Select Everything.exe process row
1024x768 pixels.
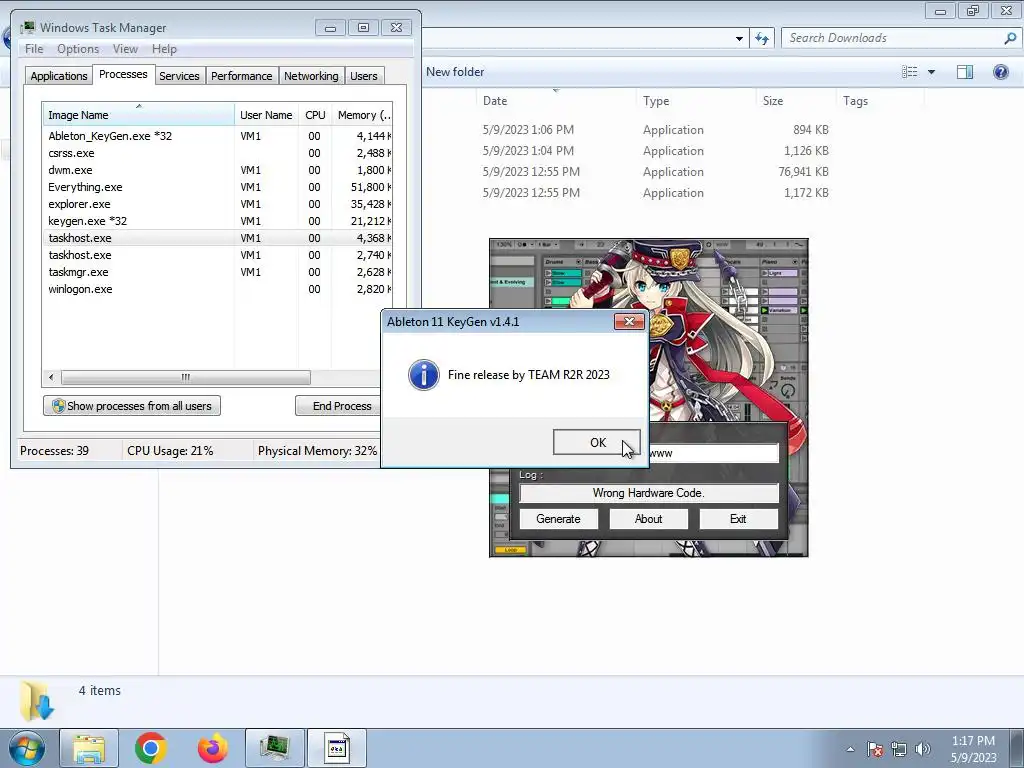(217, 187)
